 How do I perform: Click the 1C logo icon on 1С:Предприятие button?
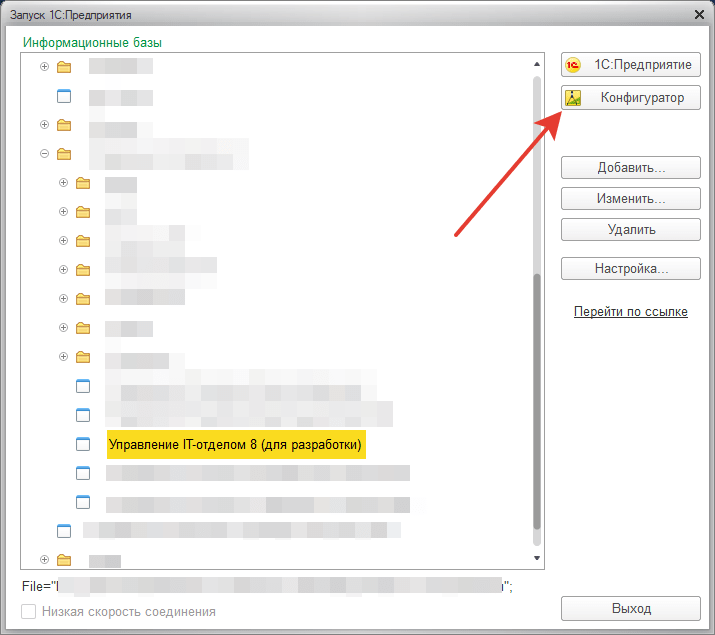coord(573,65)
